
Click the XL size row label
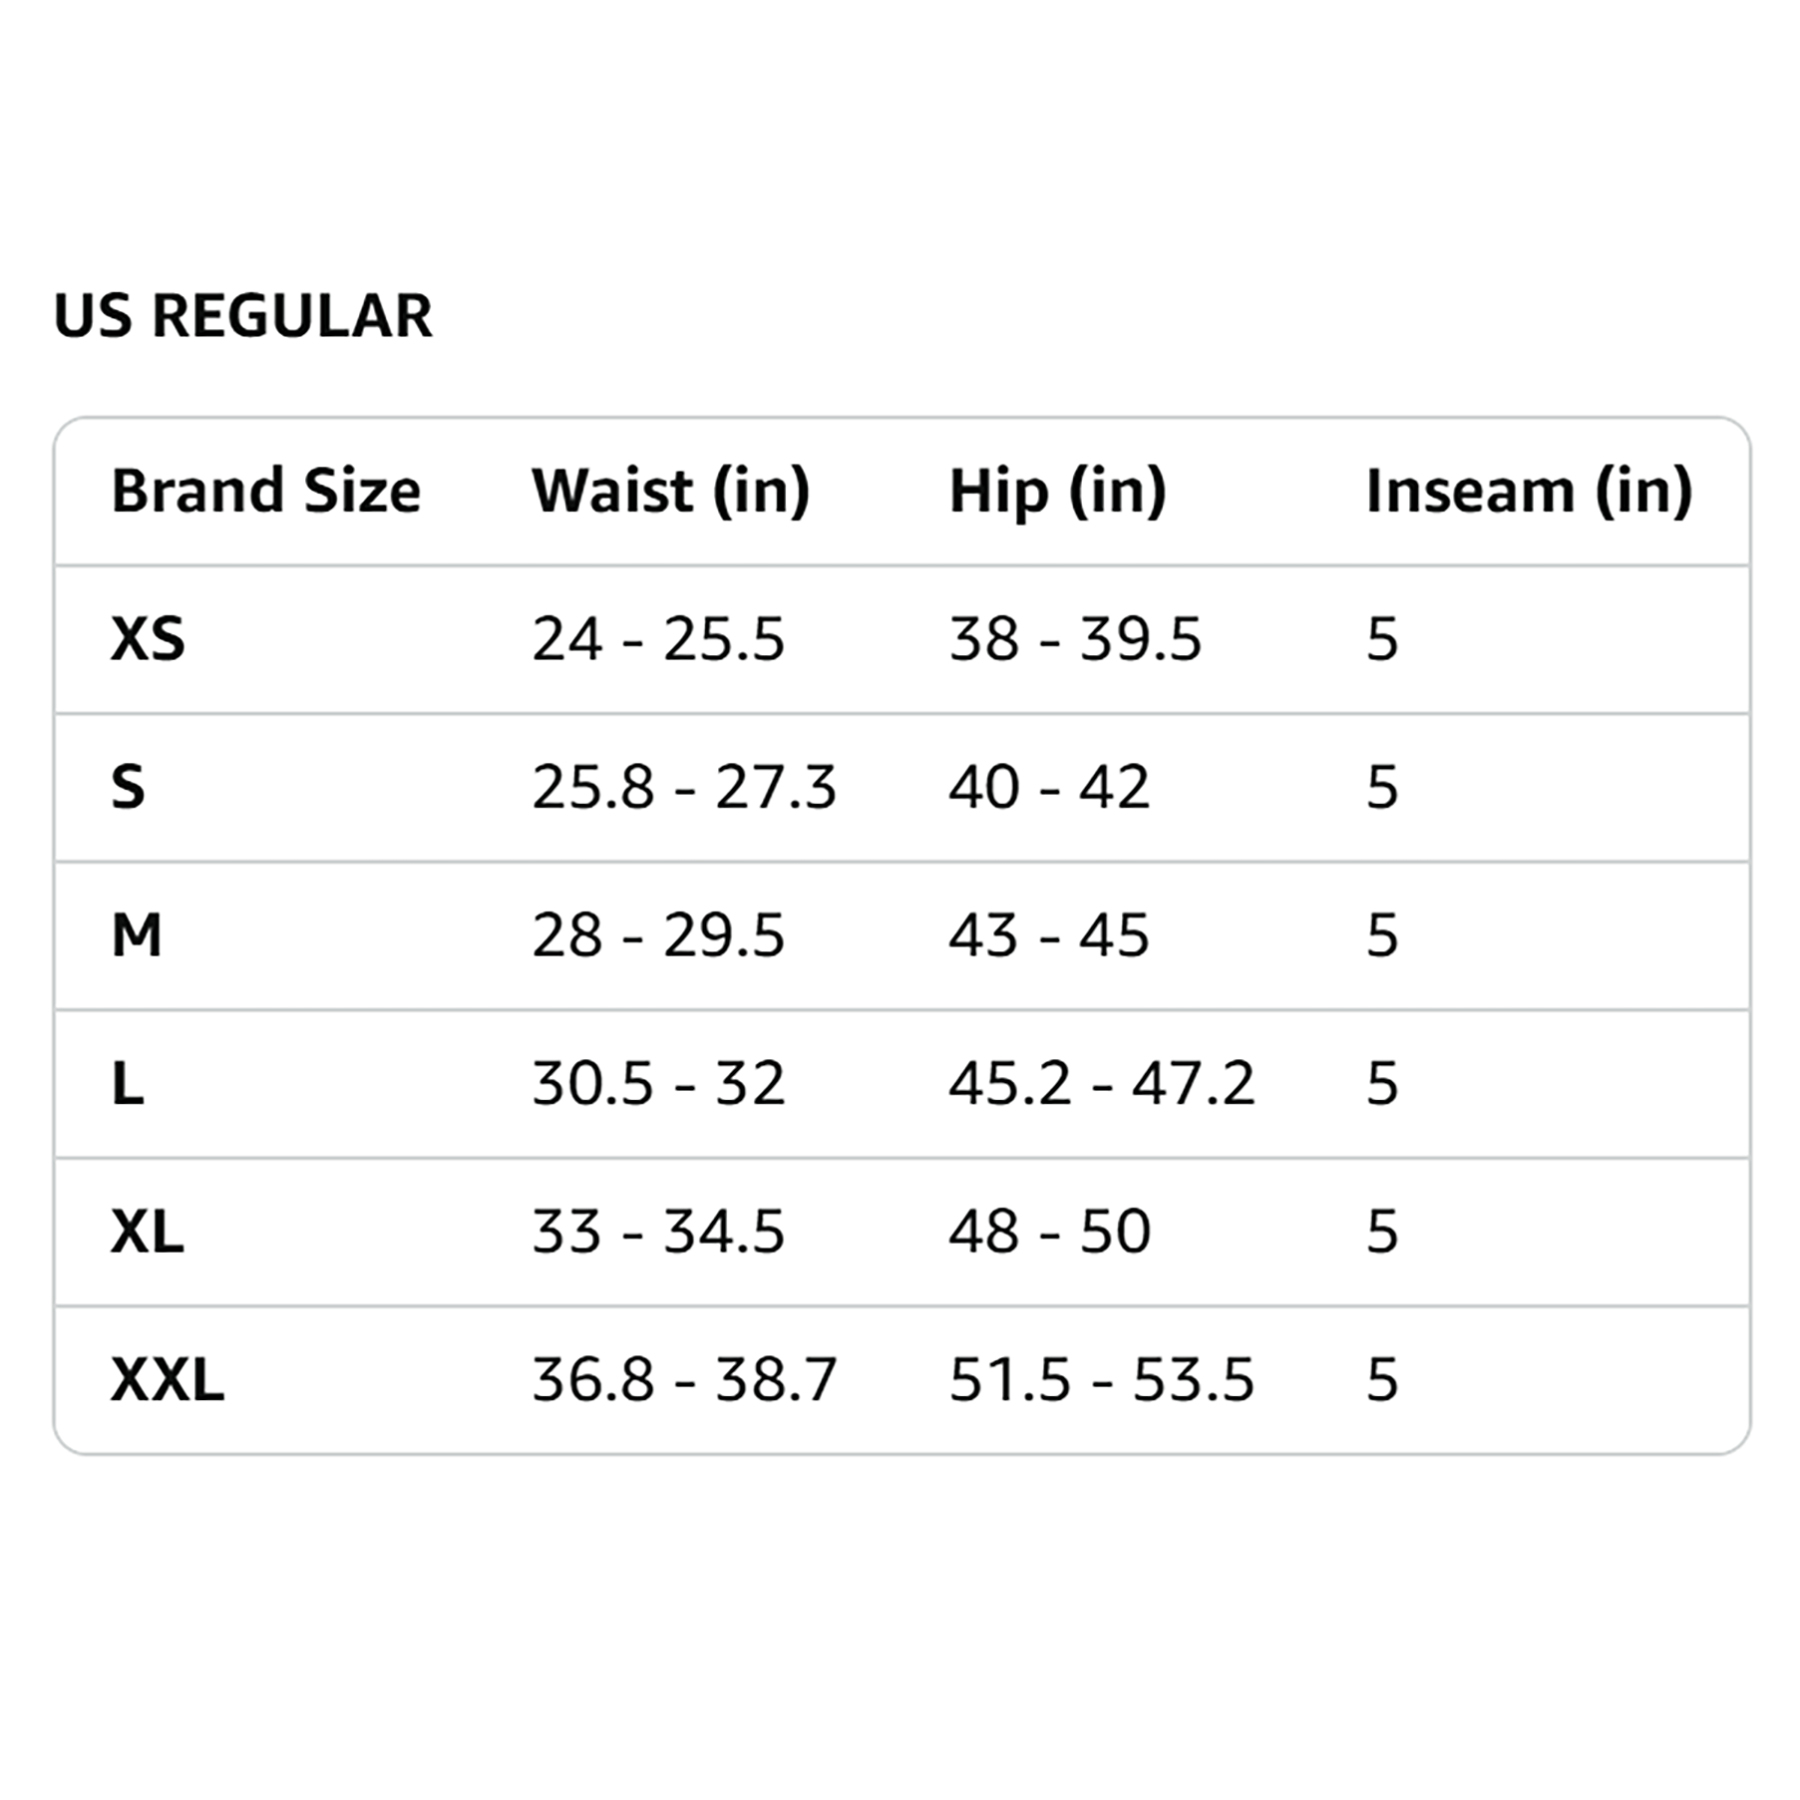pyautogui.click(x=147, y=1231)
